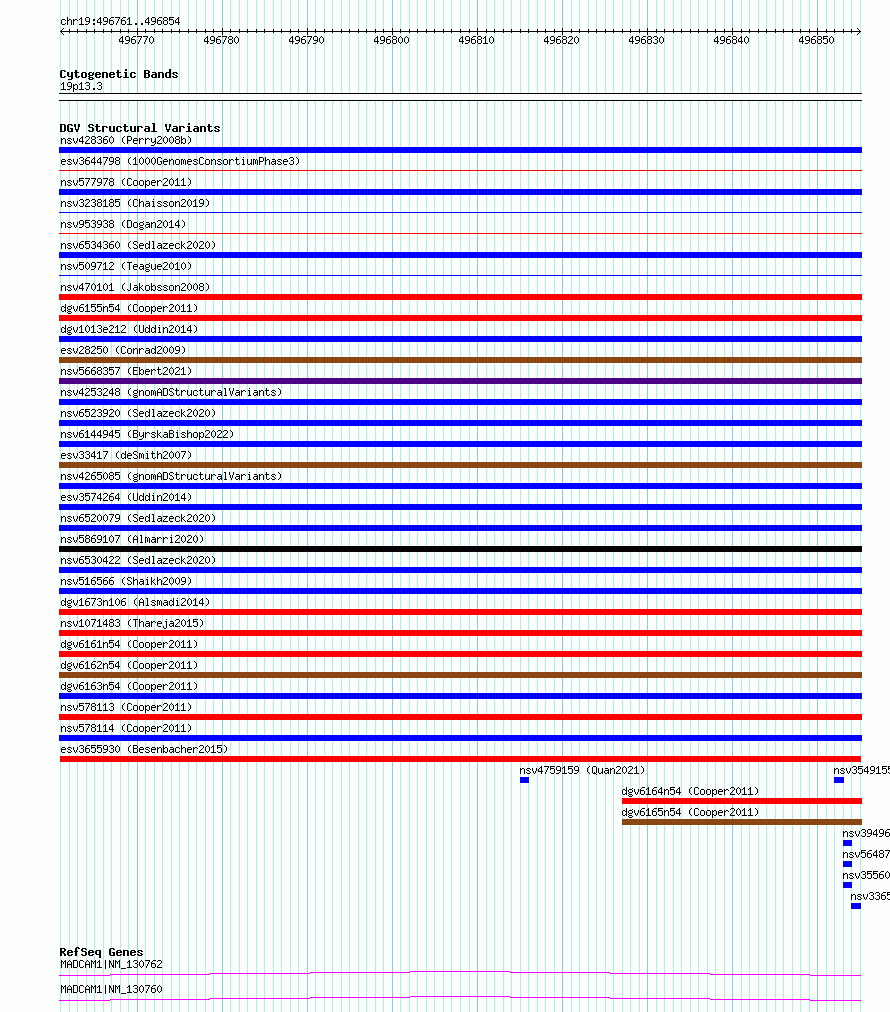Open variant nsv6534360 (Sedlazeck2020)

138,245
